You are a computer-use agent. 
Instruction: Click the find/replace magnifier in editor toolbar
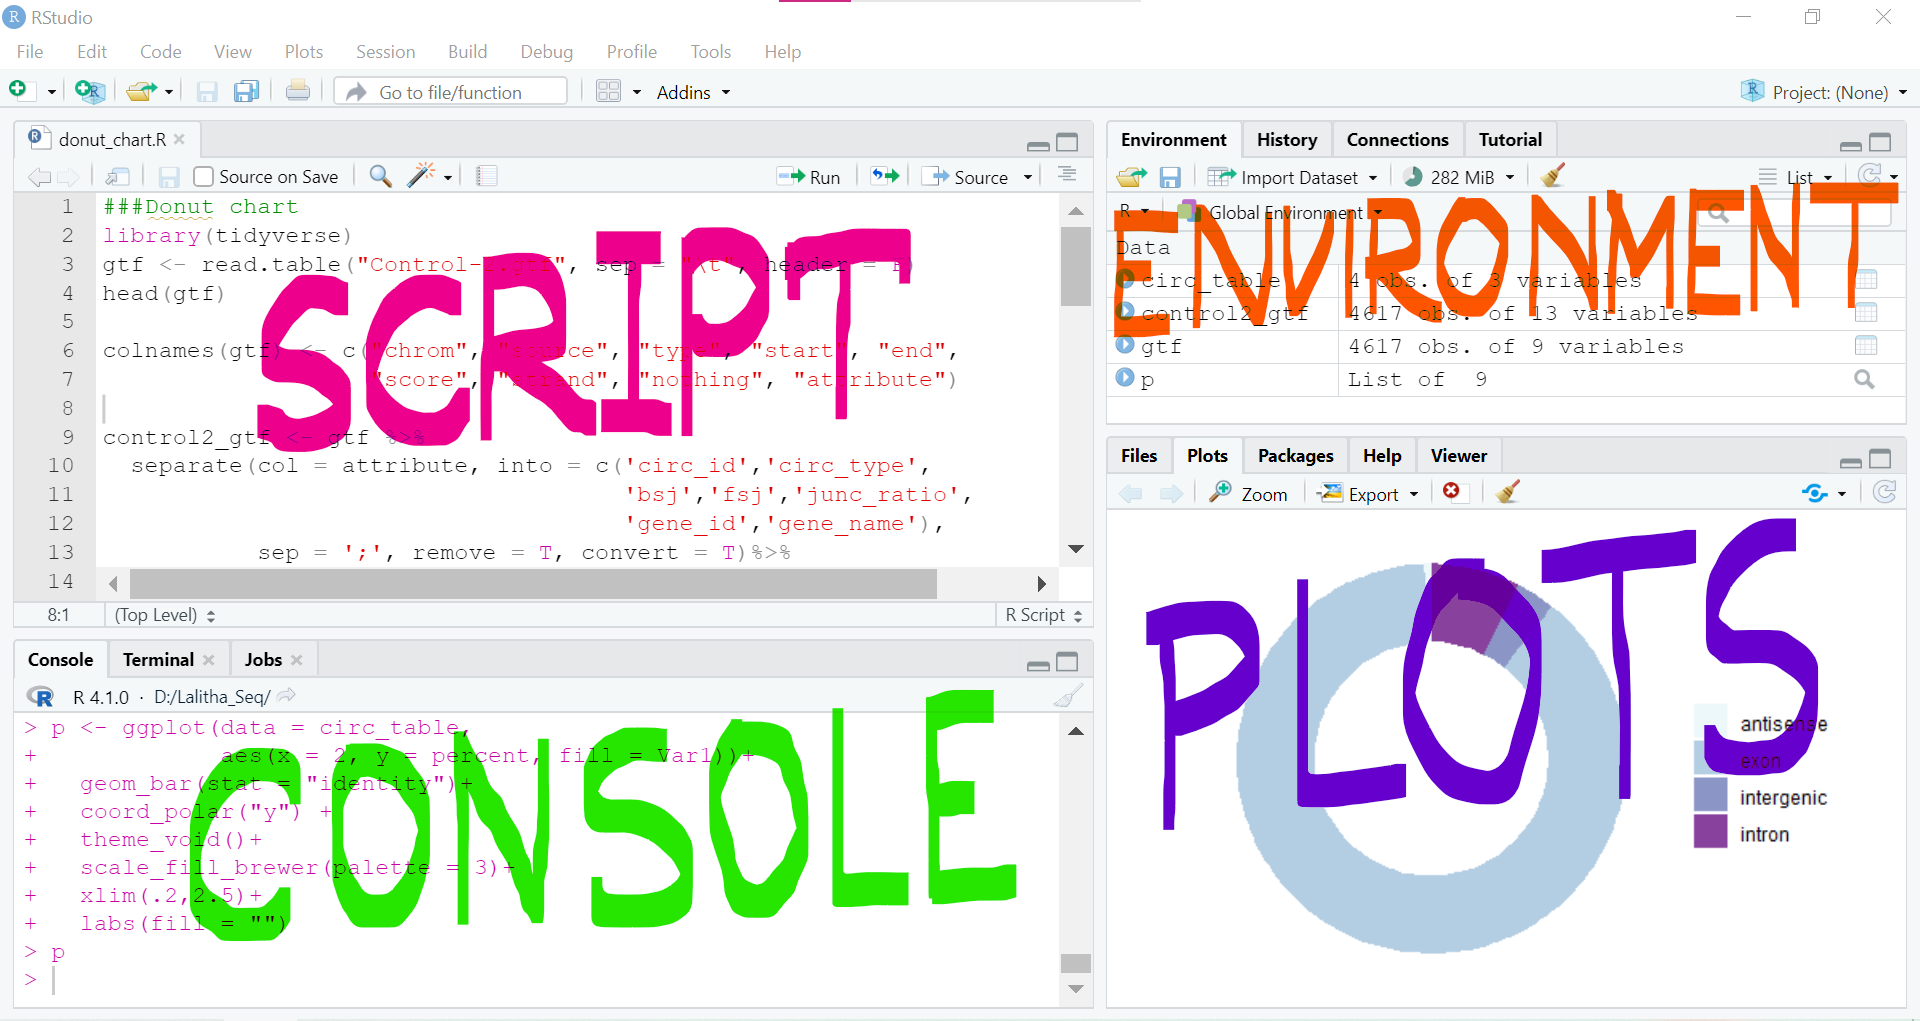[x=380, y=176]
